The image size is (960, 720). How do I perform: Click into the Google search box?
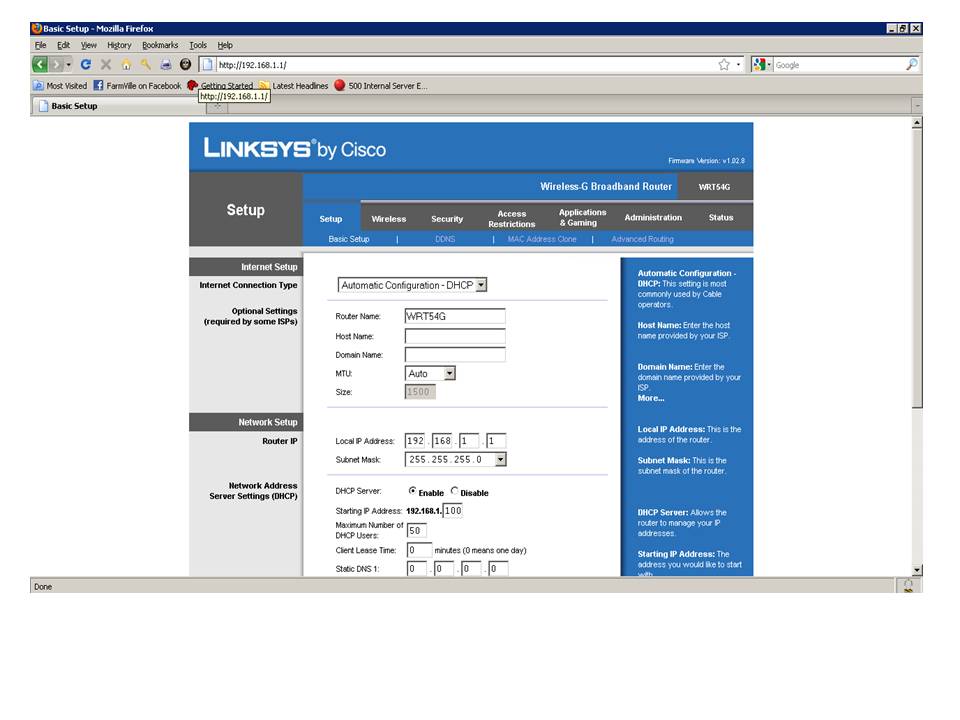tap(839, 64)
